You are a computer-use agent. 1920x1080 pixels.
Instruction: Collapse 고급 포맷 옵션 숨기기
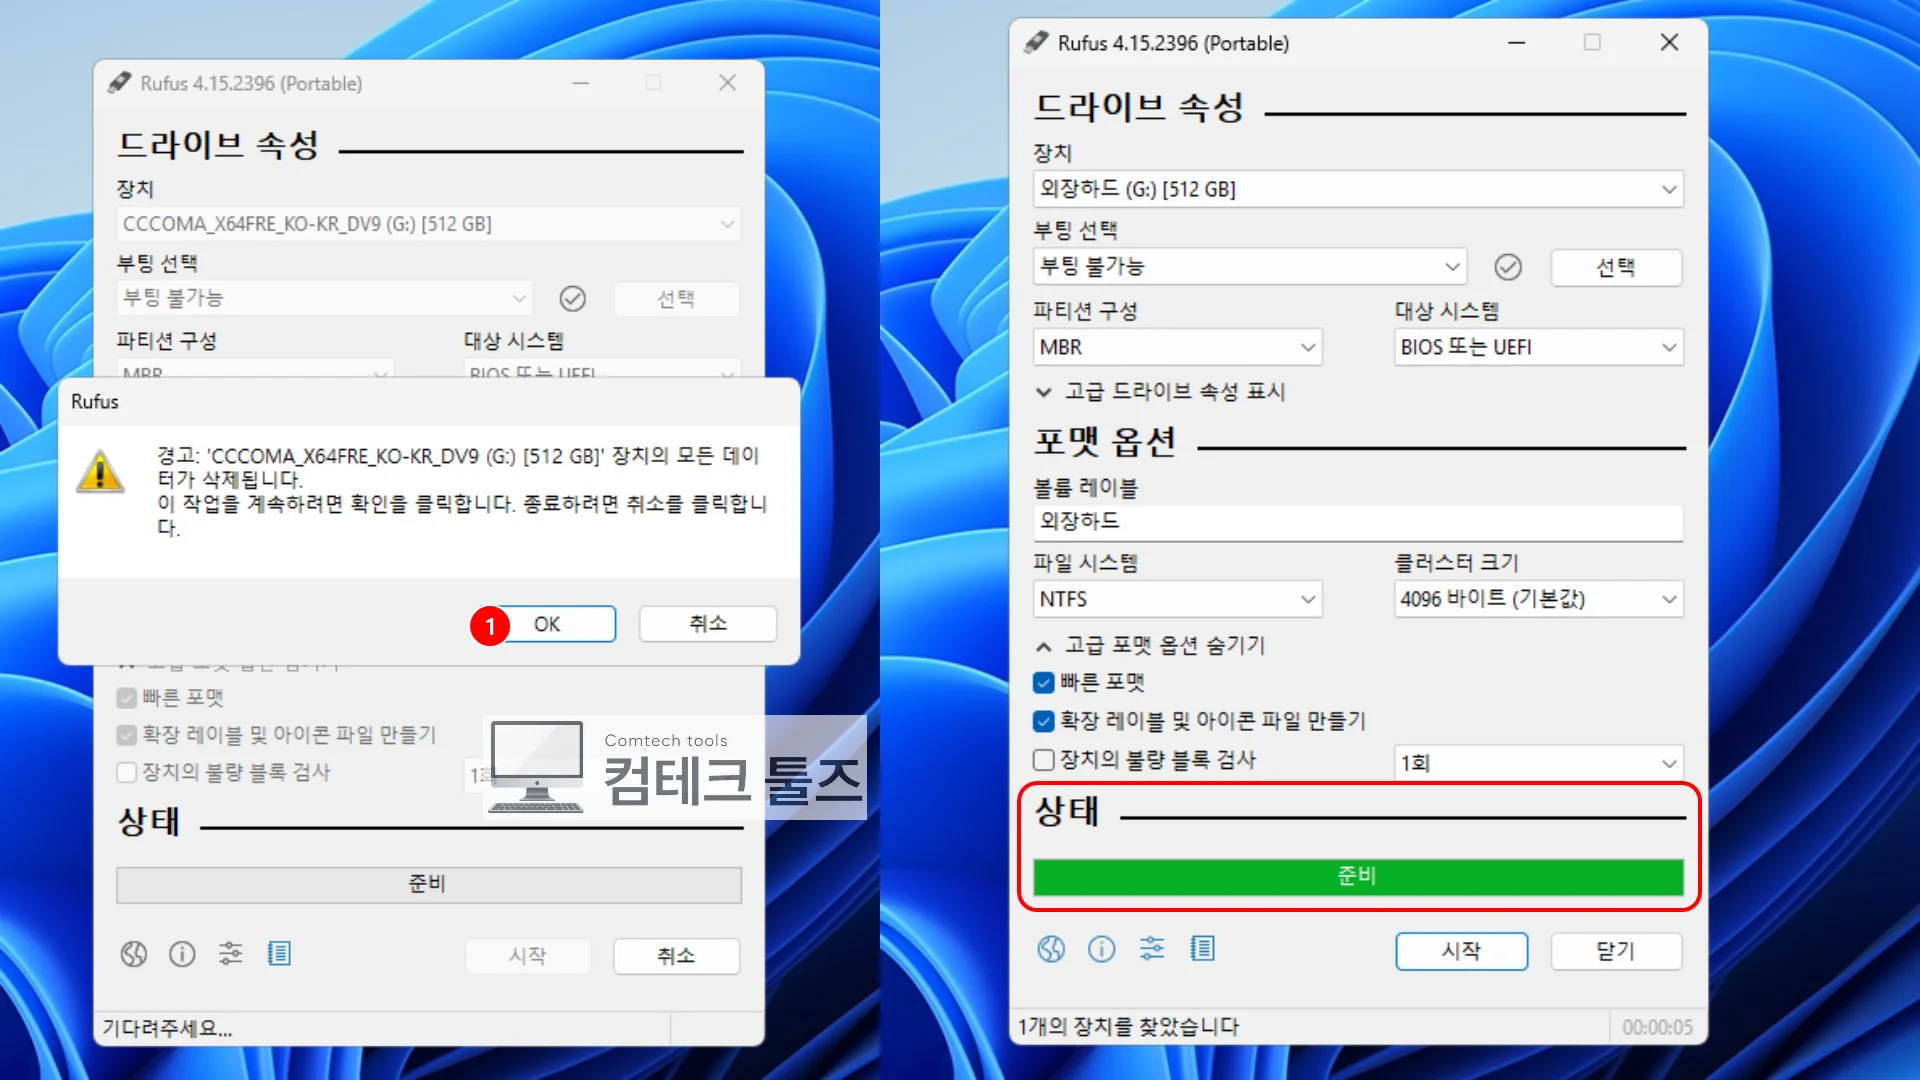(1150, 646)
